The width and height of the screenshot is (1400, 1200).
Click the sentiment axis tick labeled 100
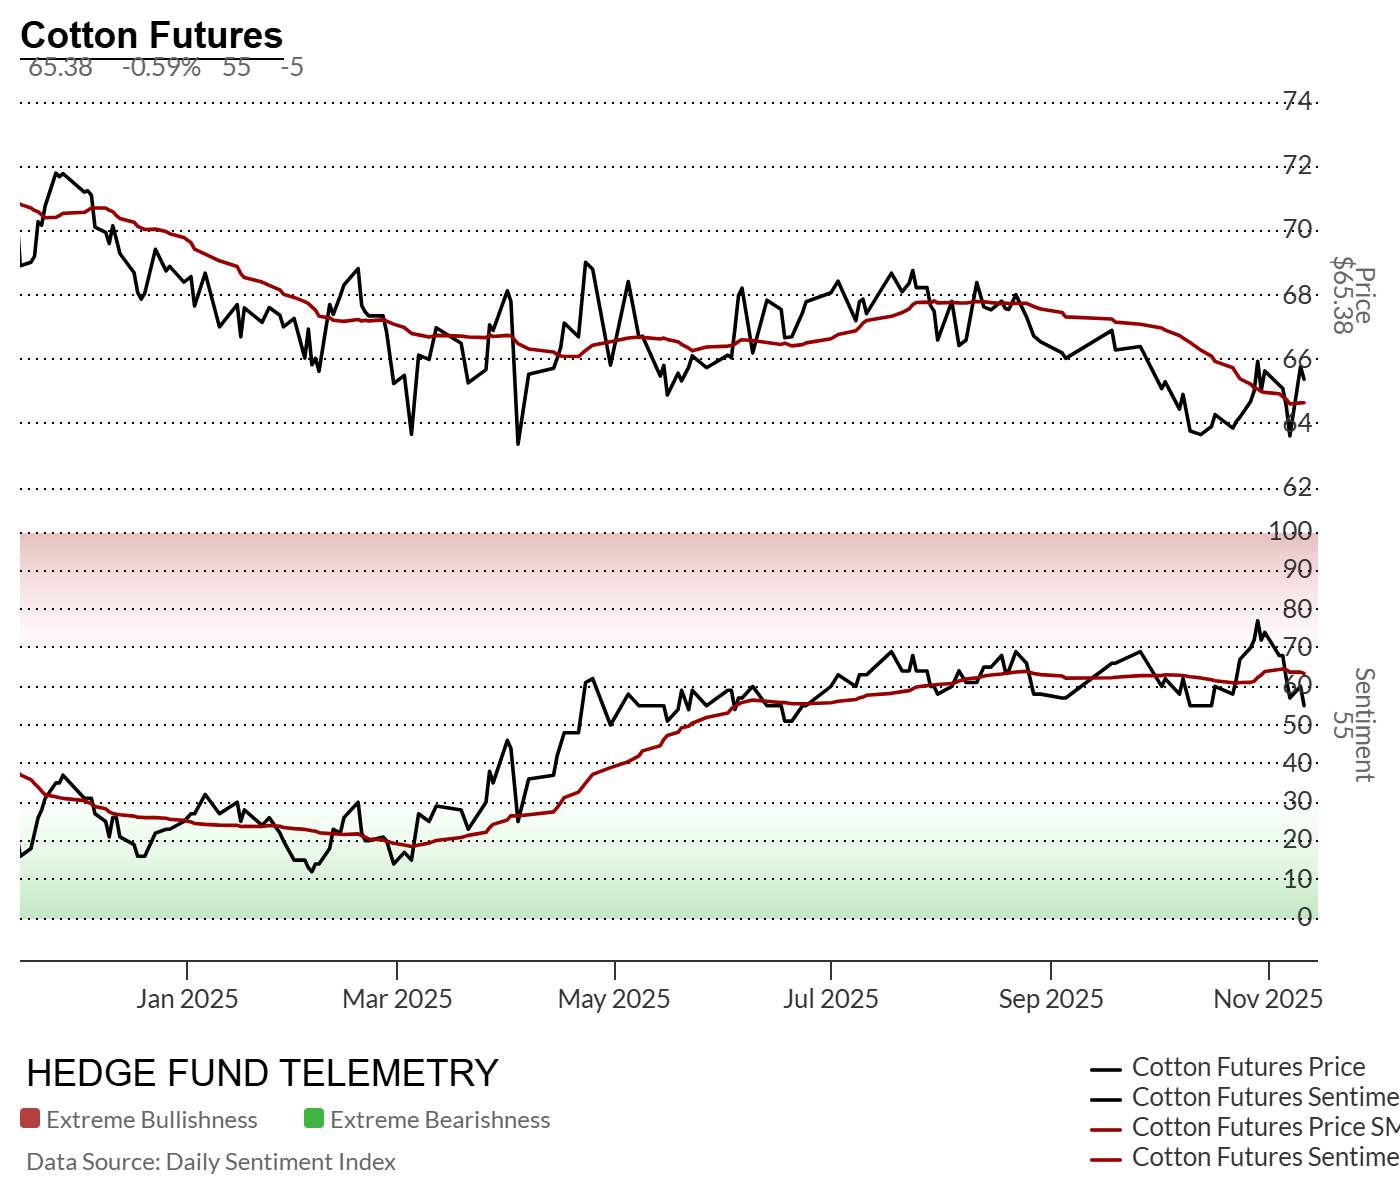point(1290,531)
